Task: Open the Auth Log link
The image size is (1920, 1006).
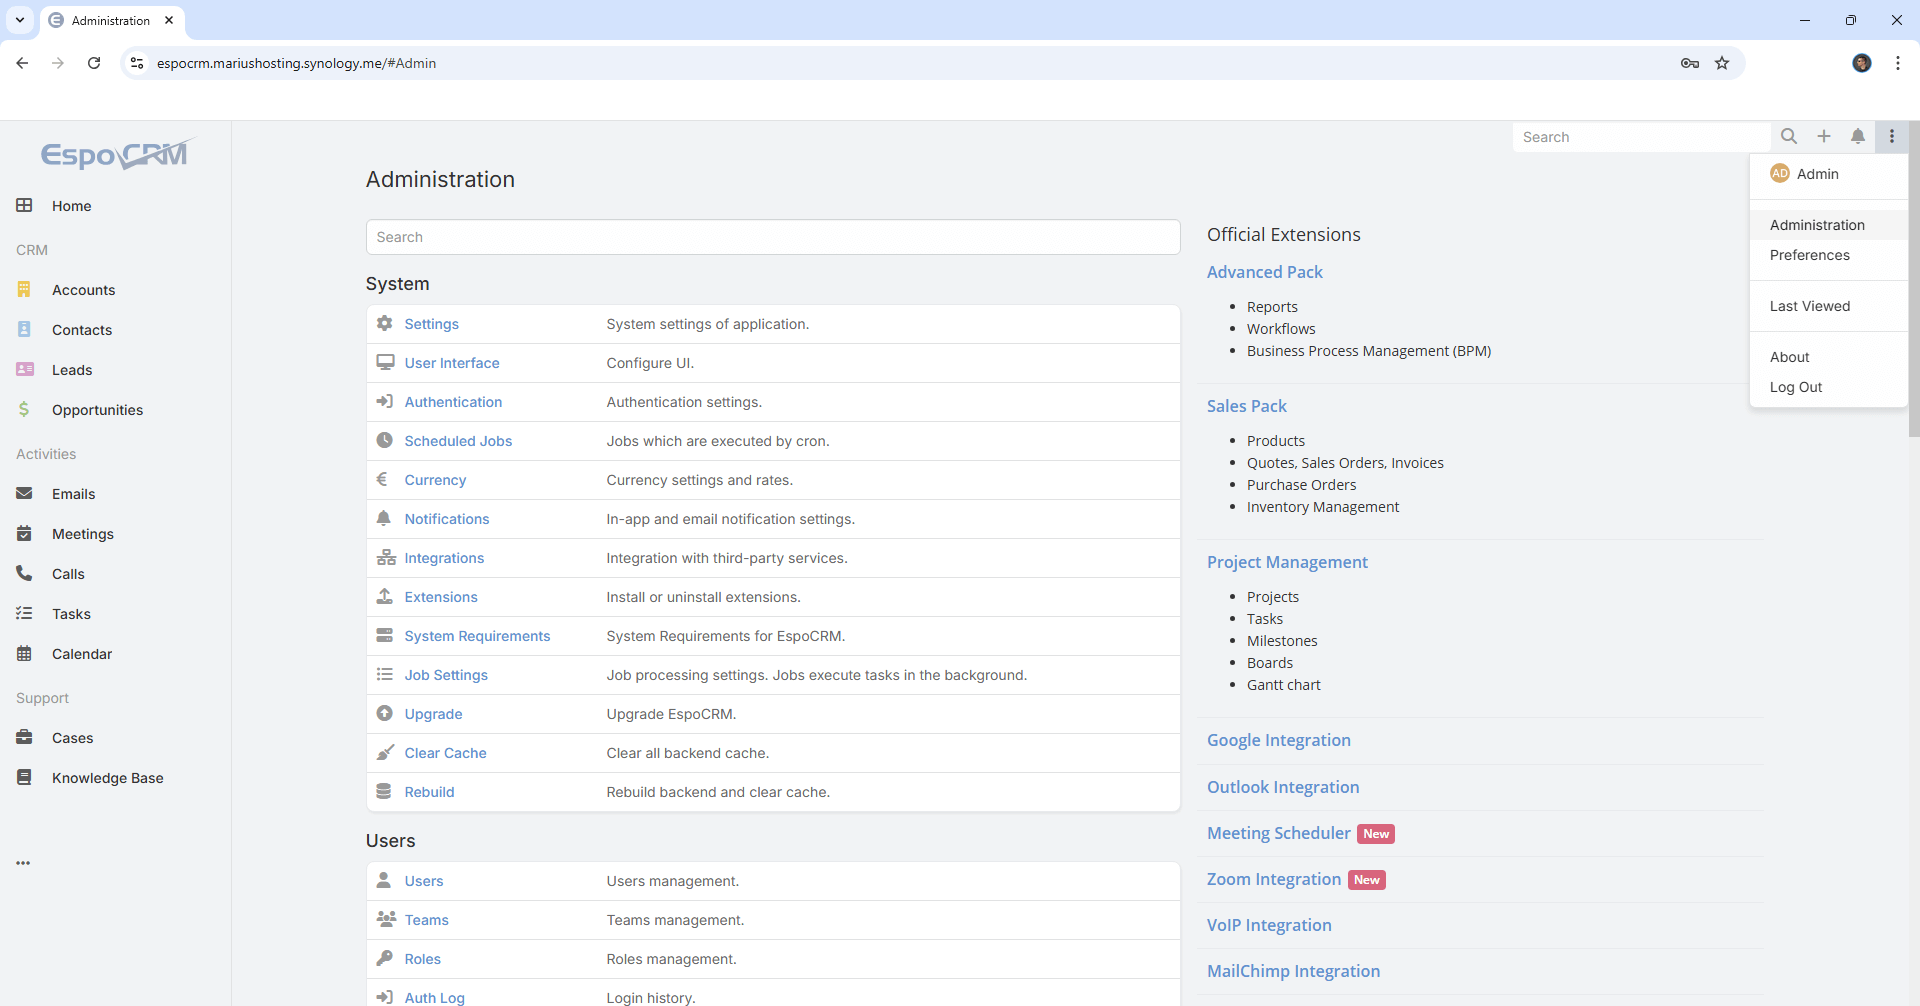Action: [x=434, y=997]
